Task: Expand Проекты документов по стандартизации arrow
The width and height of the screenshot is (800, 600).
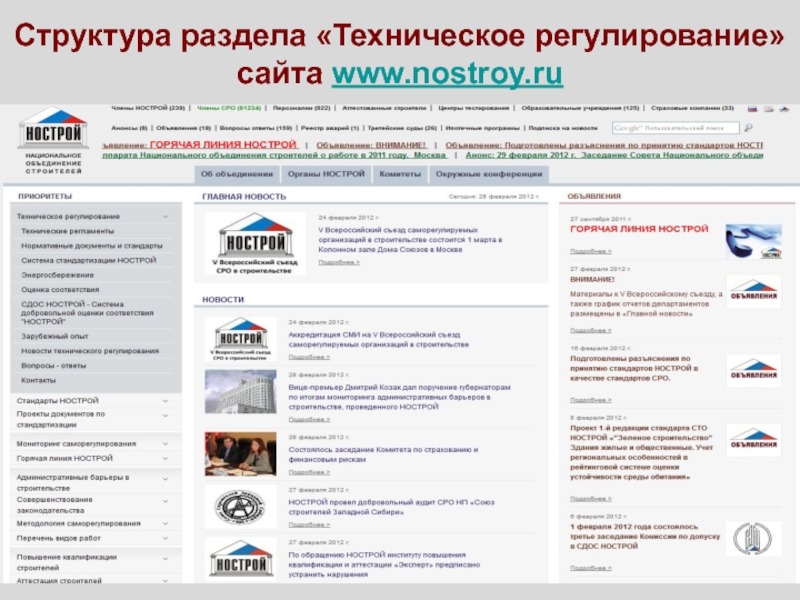Action: (165, 415)
